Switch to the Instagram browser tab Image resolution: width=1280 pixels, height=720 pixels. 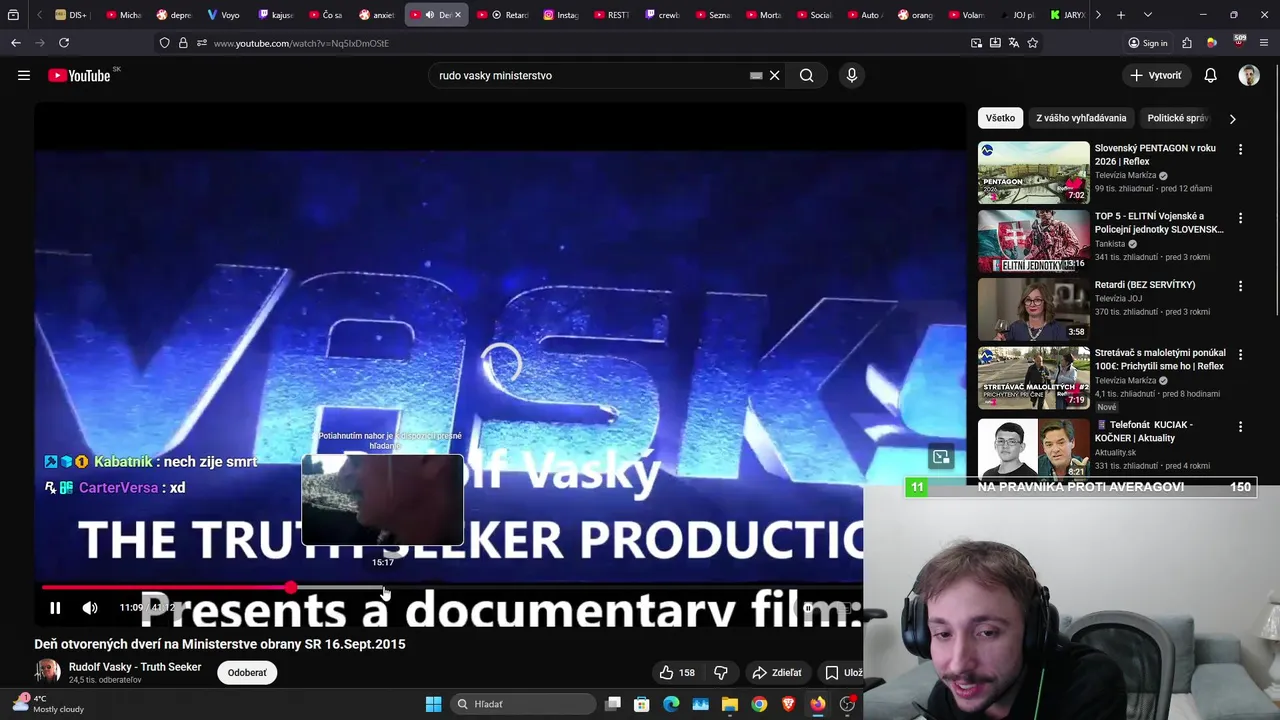562,15
